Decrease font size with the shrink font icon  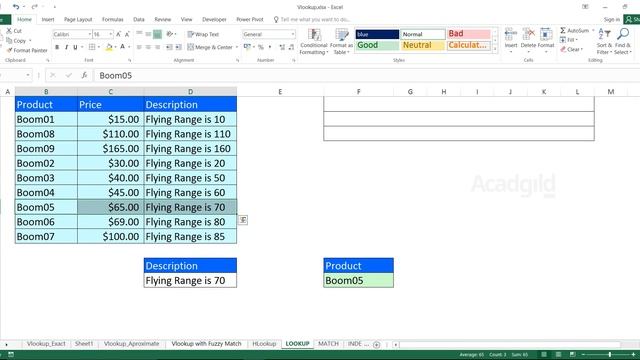point(127,34)
